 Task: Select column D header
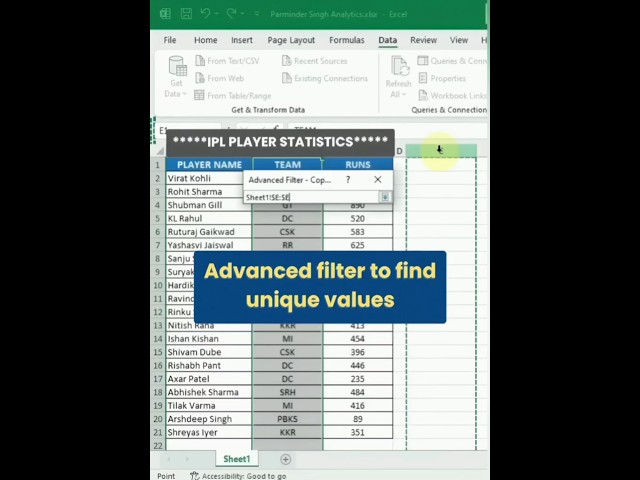[x=399, y=151]
